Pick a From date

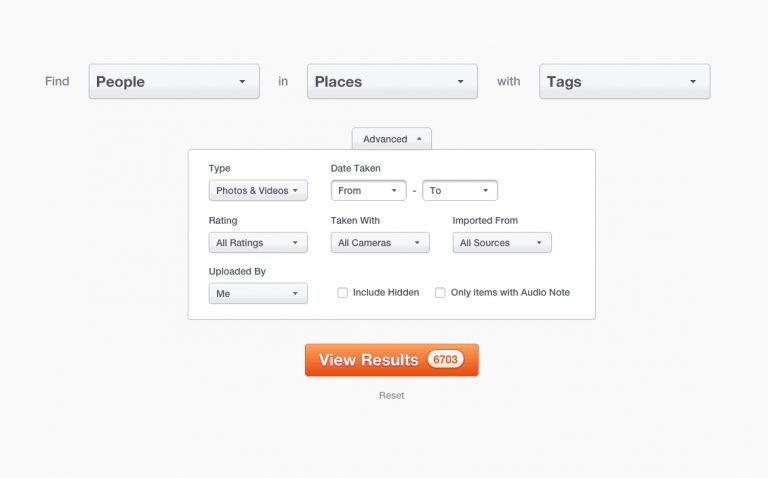(368, 191)
